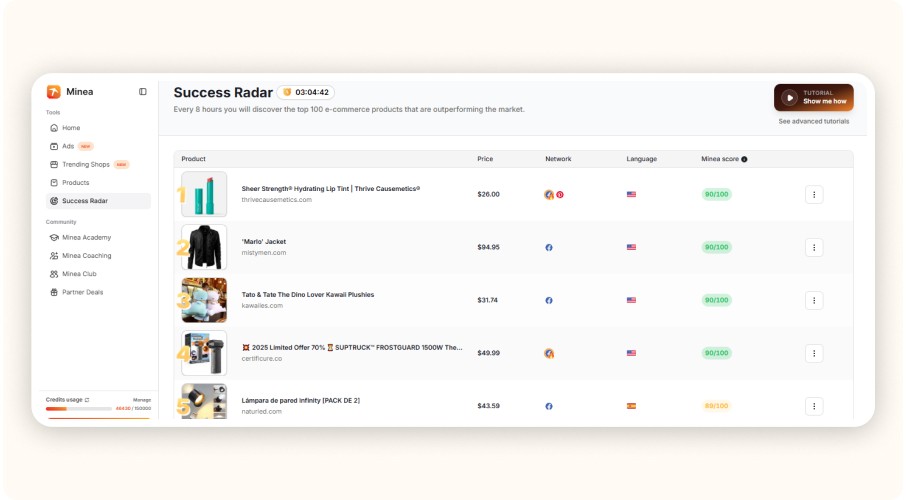
Task: Open options menu for SUPTRUCK FROSTGUARD row
Action: pyautogui.click(x=814, y=353)
